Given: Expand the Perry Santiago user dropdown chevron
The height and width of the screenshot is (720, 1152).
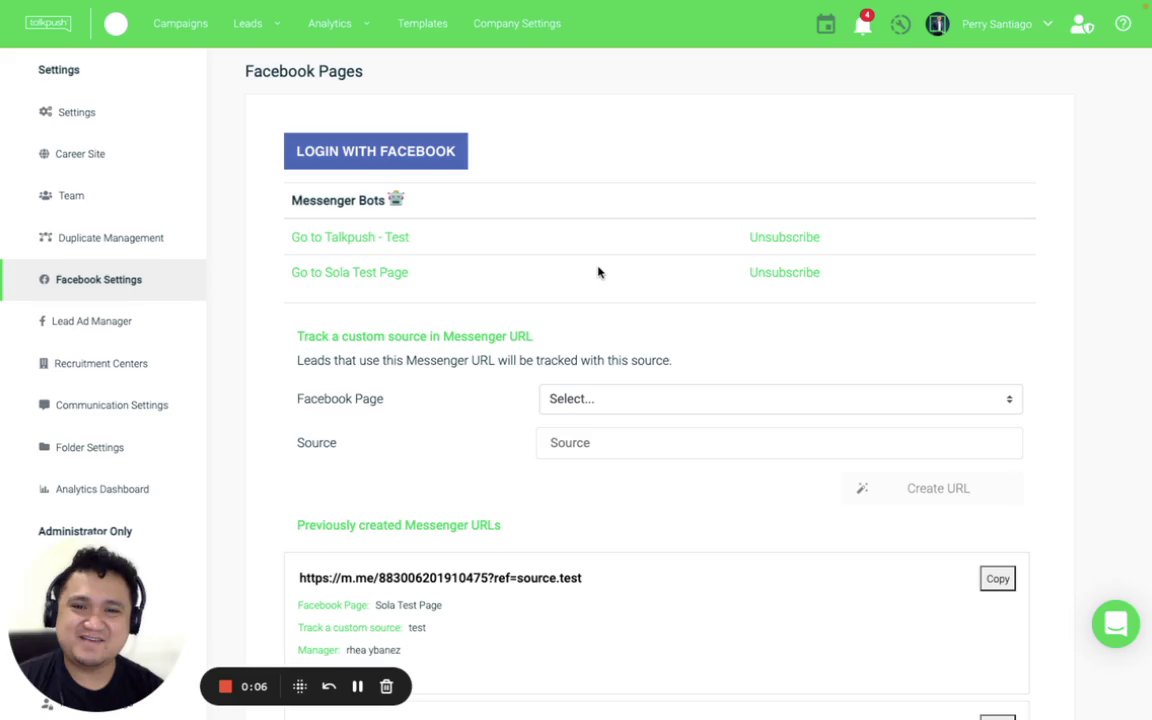Looking at the screenshot, I should (1048, 24).
